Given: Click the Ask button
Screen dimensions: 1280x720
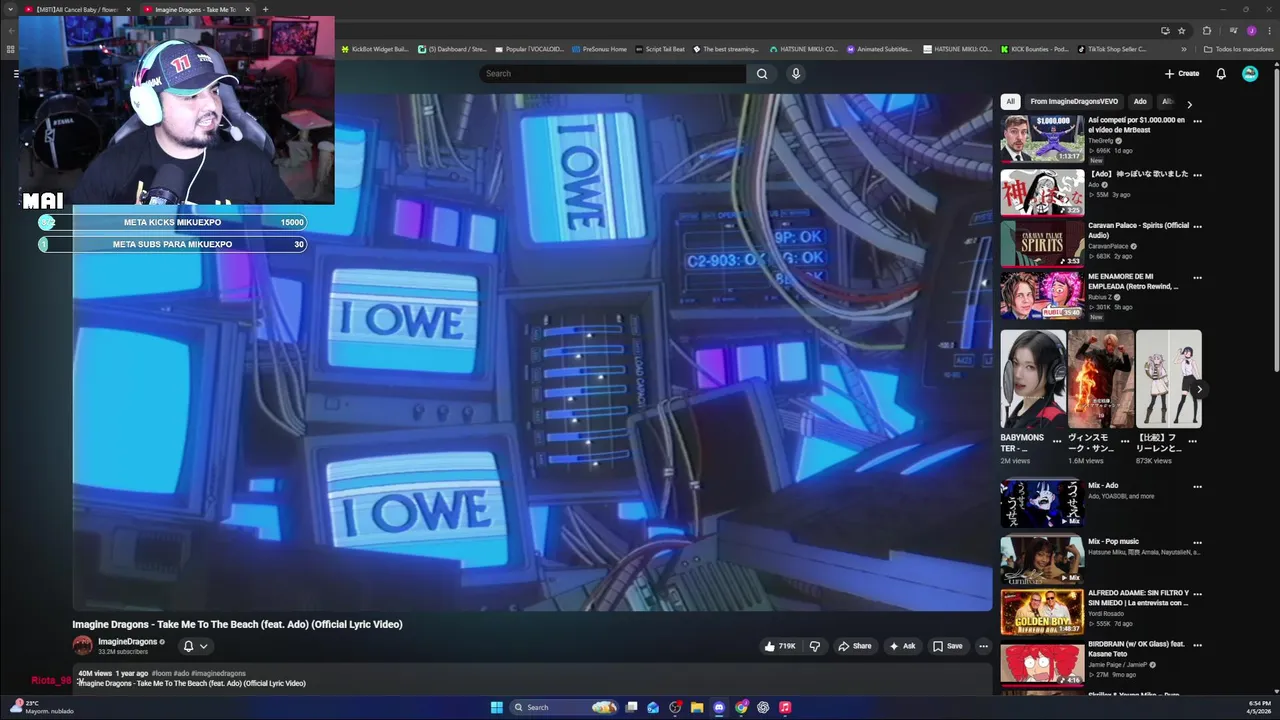Looking at the screenshot, I should pyautogui.click(x=902, y=646).
